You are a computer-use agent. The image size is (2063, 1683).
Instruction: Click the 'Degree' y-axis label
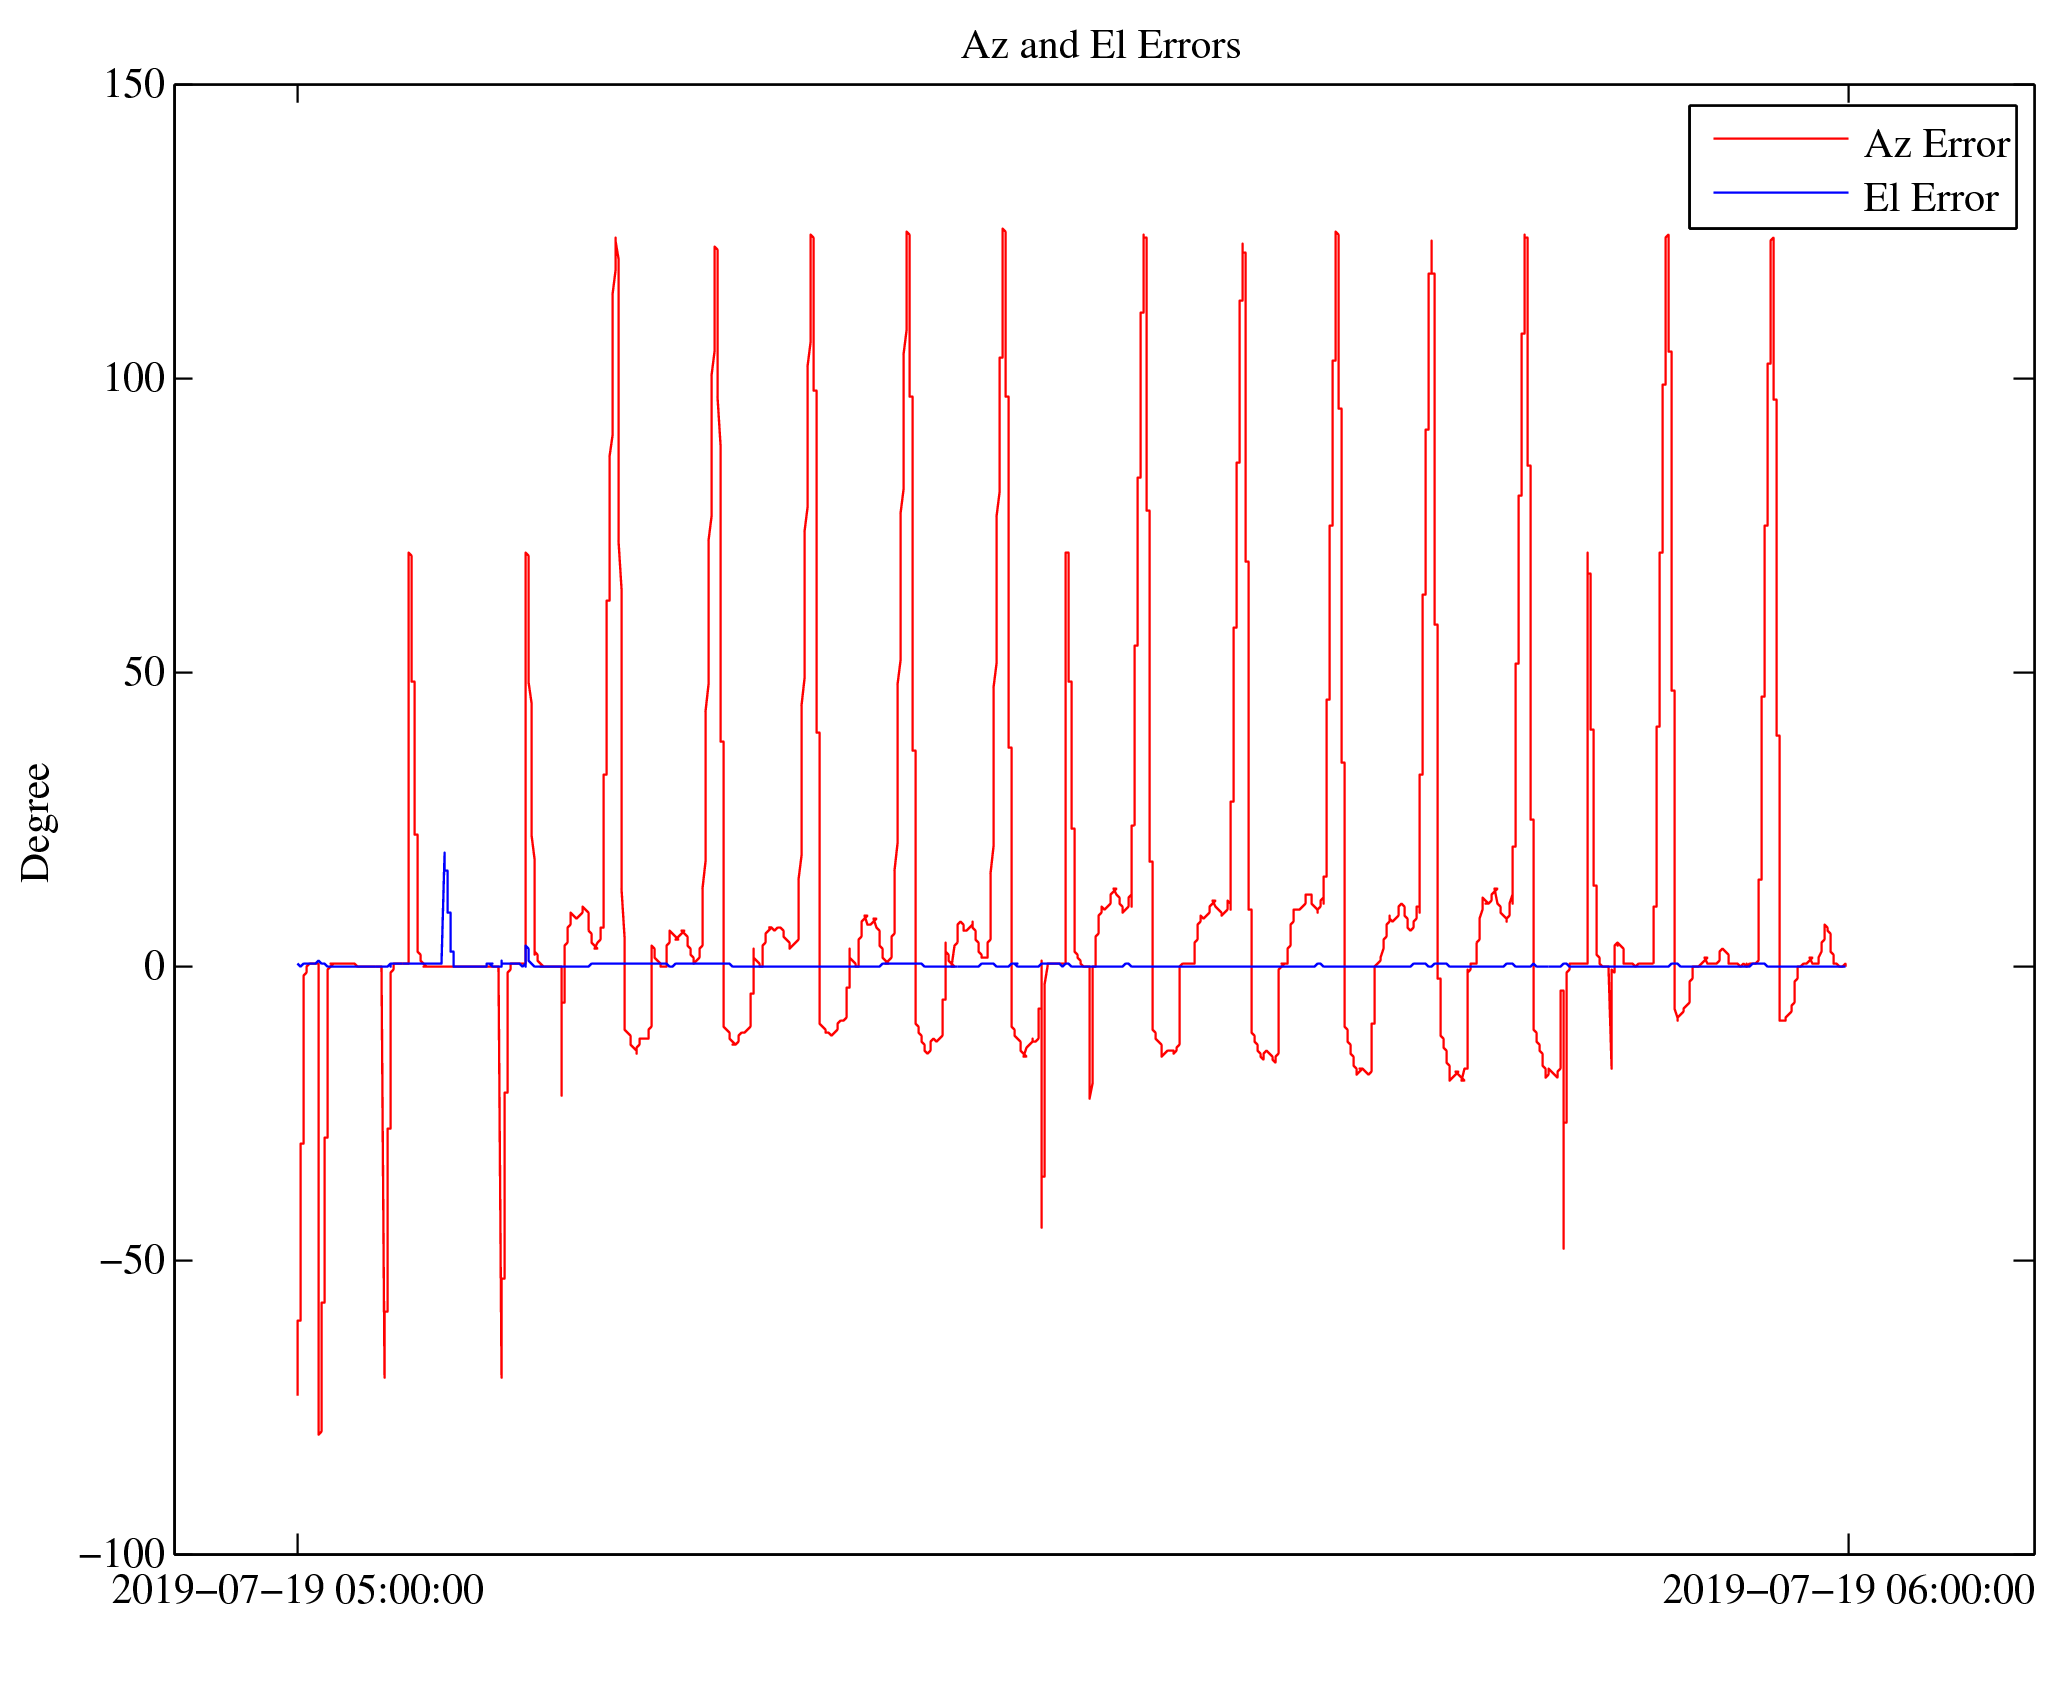tap(36, 822)
